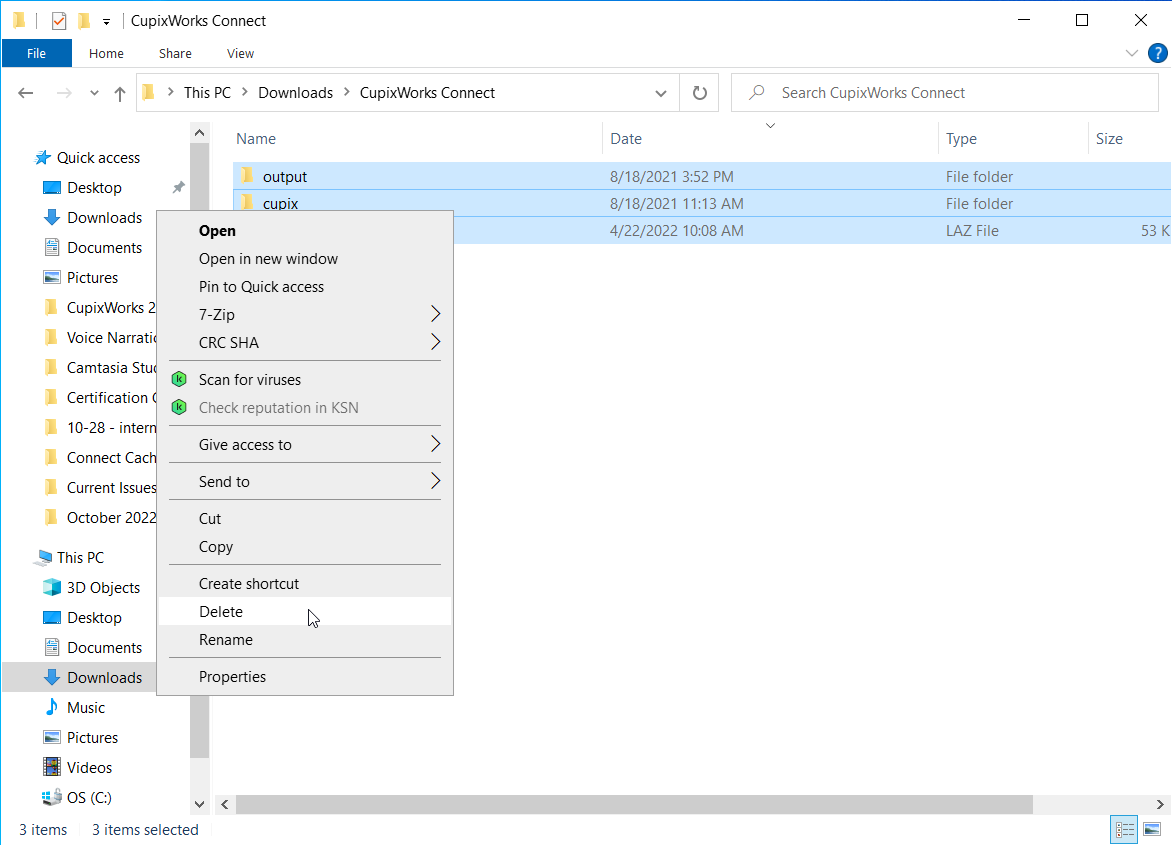
Task: Click the This PC computer icon
Action: coord(43,557)
